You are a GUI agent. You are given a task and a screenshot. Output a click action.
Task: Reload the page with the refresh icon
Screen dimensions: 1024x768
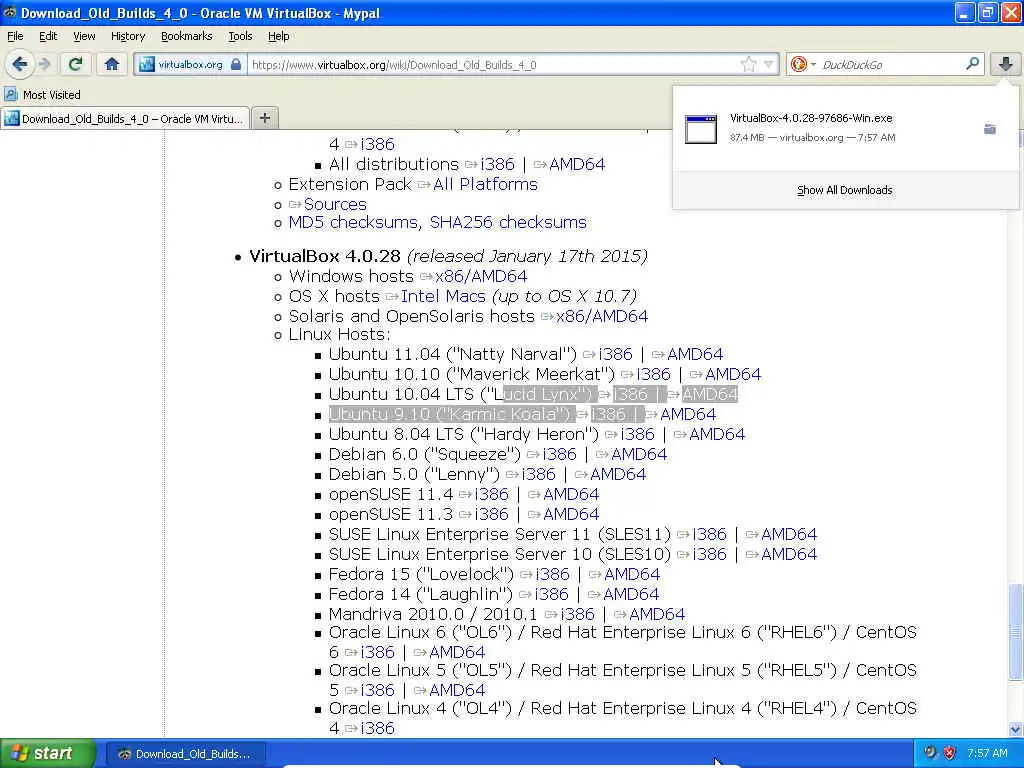pyautogui.click(x=75, y=64)
